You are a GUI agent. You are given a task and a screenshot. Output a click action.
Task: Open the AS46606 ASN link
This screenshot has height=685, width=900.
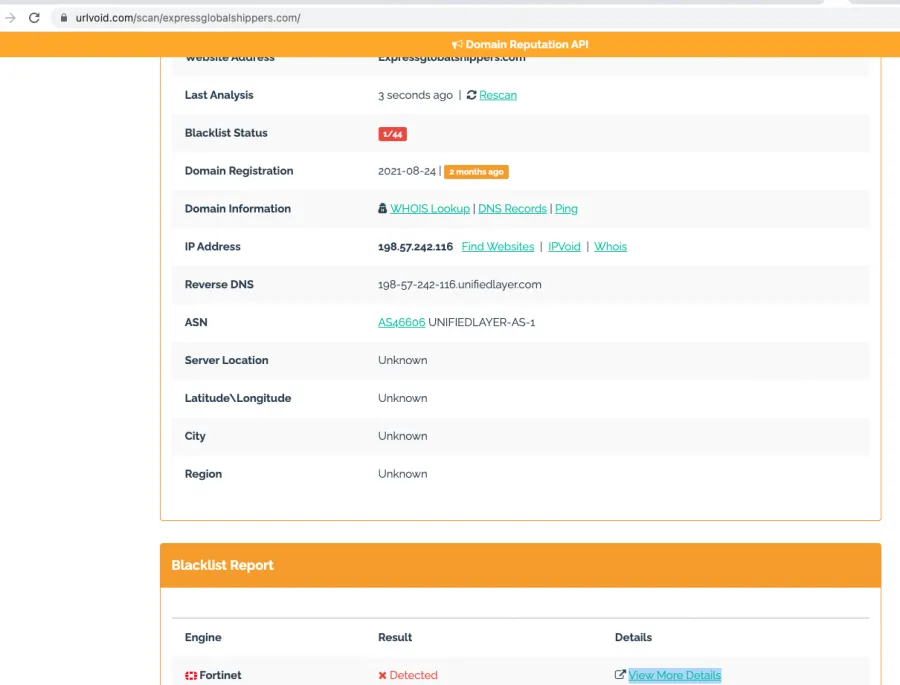[402, 323]
